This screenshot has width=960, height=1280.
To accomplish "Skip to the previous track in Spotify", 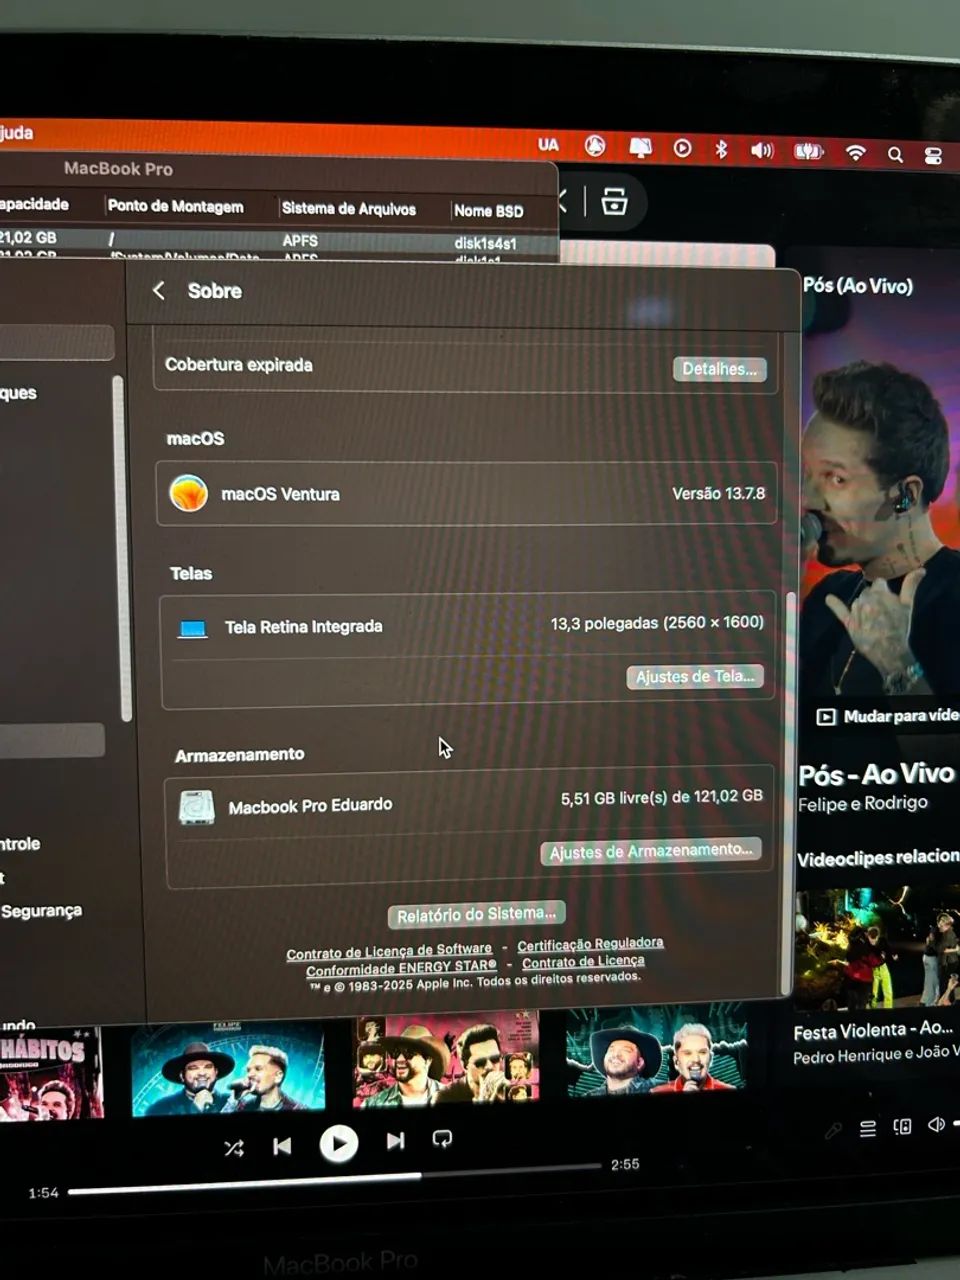I will tap(282, 1145).
